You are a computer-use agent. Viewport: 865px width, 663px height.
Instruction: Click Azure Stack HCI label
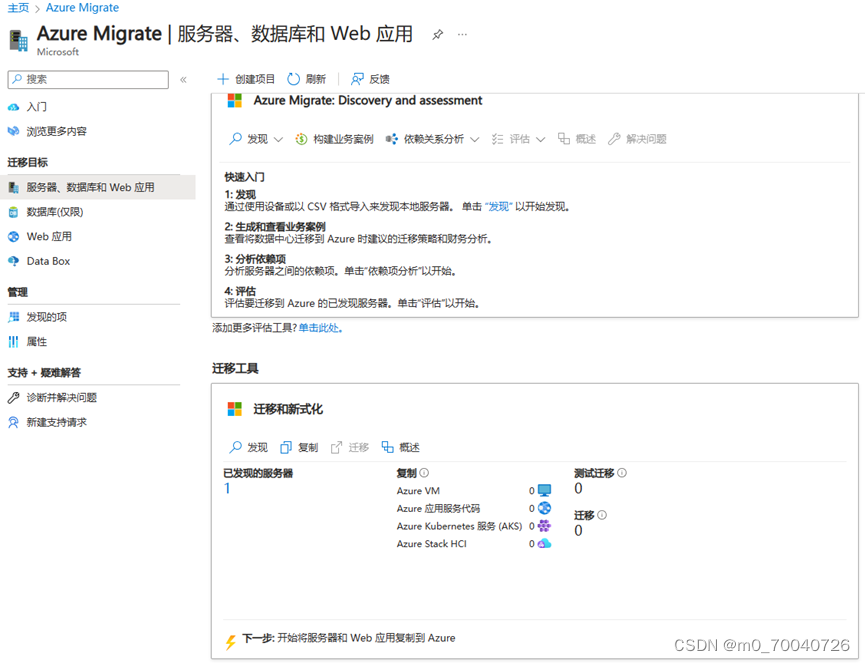point(431,544)
